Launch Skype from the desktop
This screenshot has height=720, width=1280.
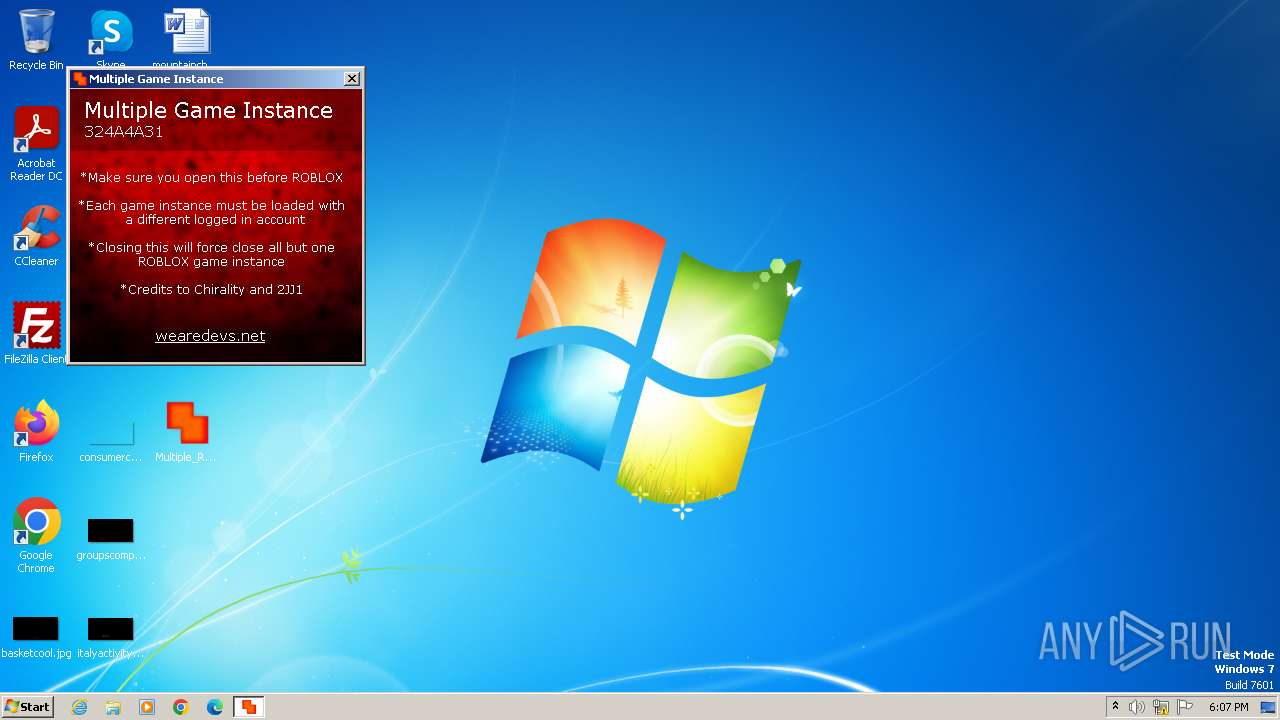pyautogui.click(x=111, y=38)
